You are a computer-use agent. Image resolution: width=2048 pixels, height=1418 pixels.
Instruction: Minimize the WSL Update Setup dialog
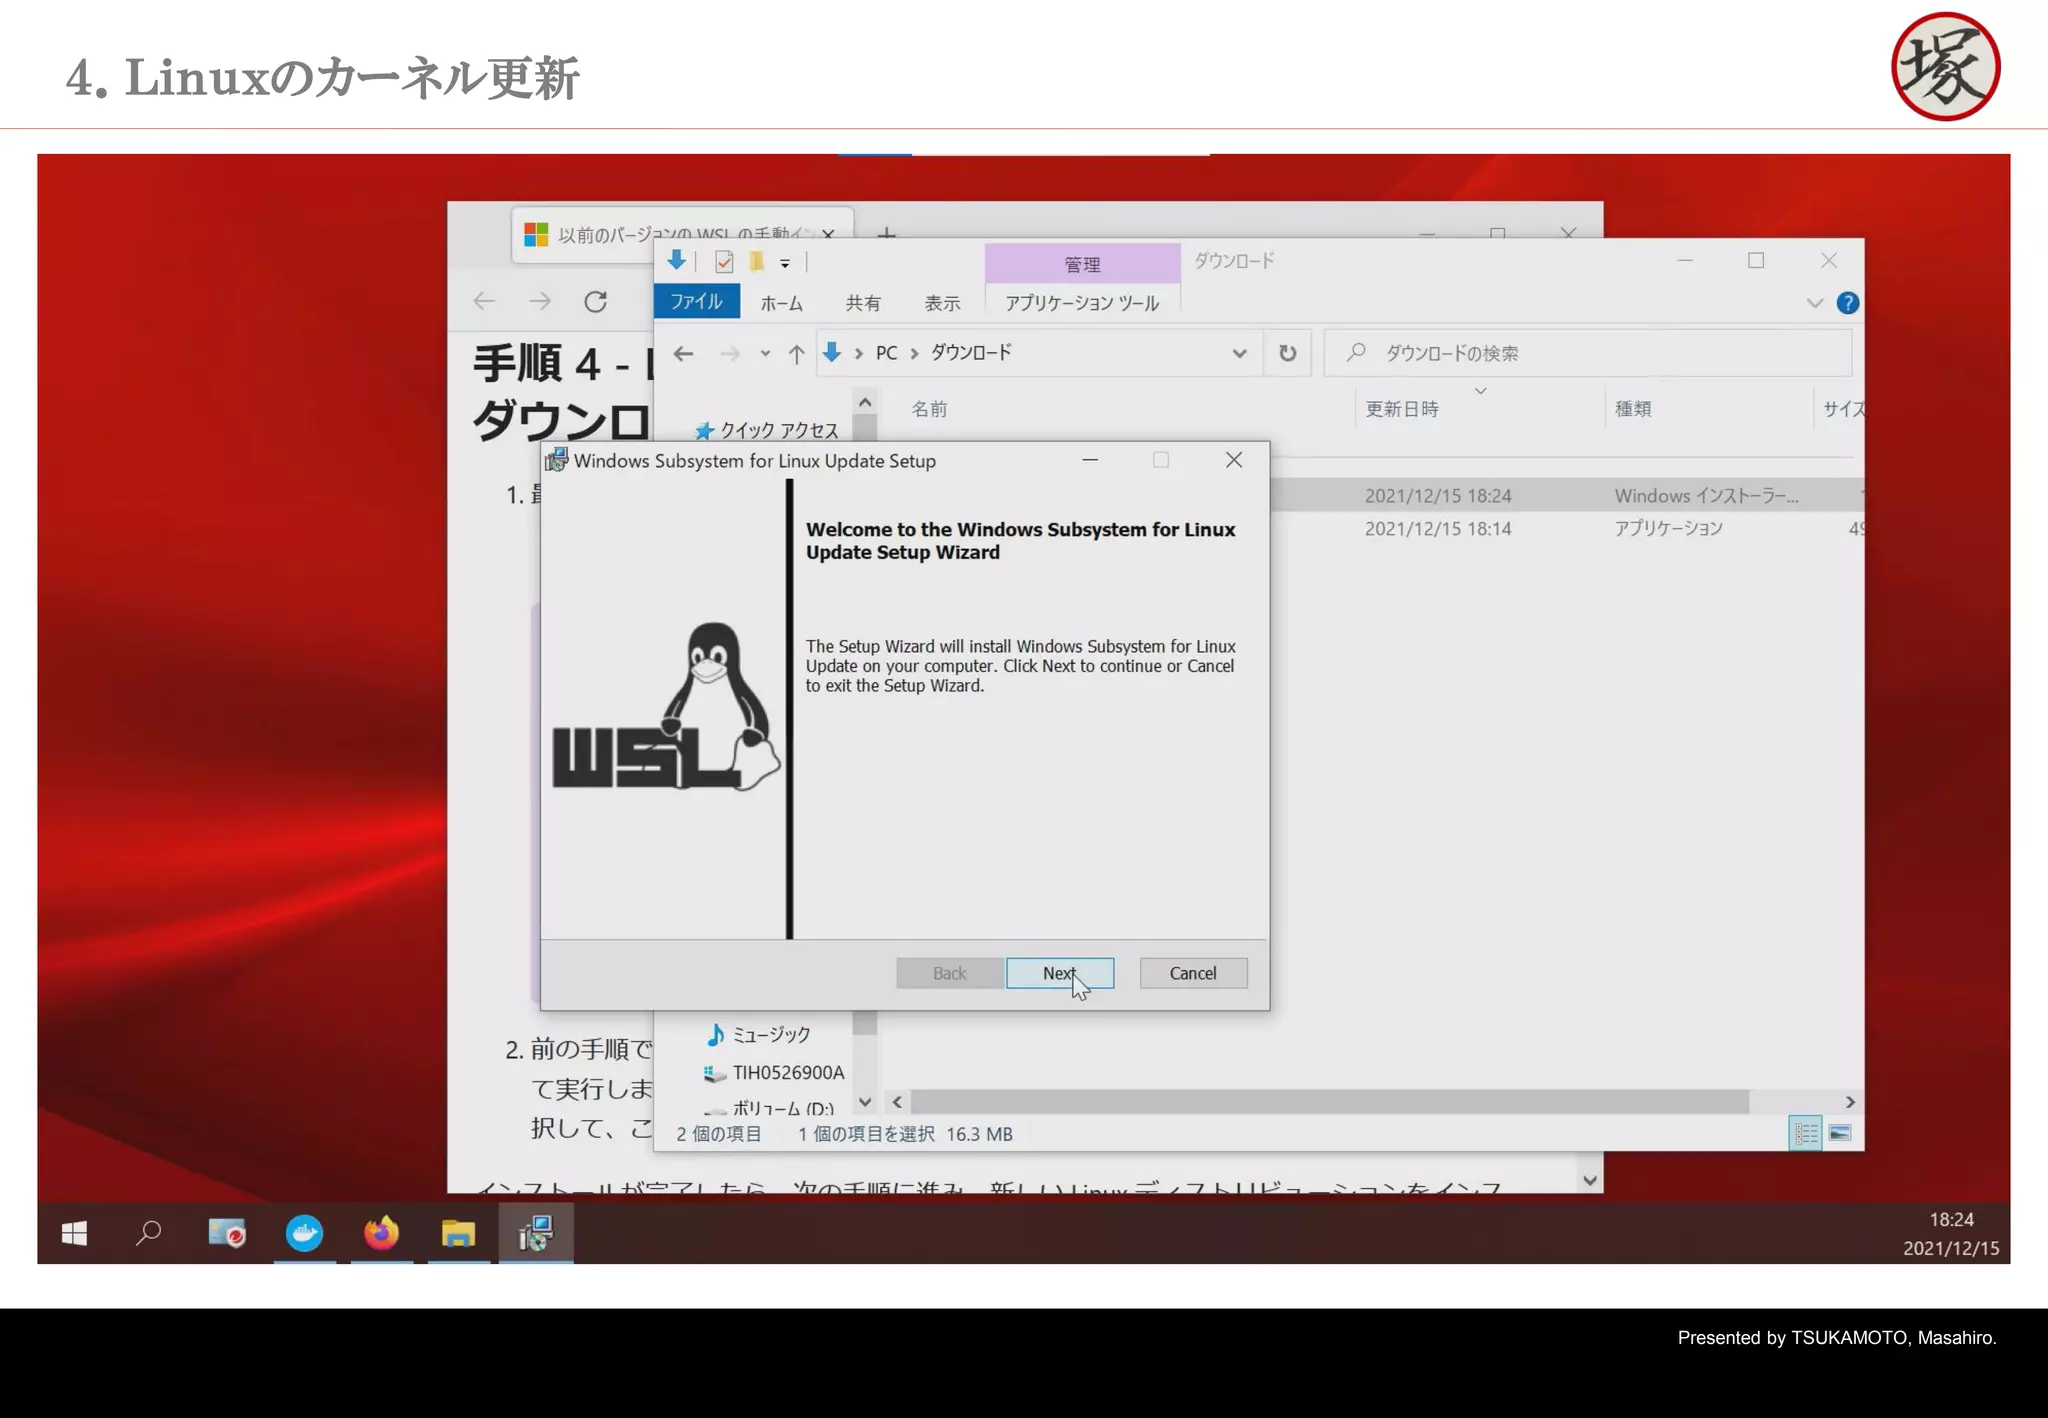pos(1090,460)
